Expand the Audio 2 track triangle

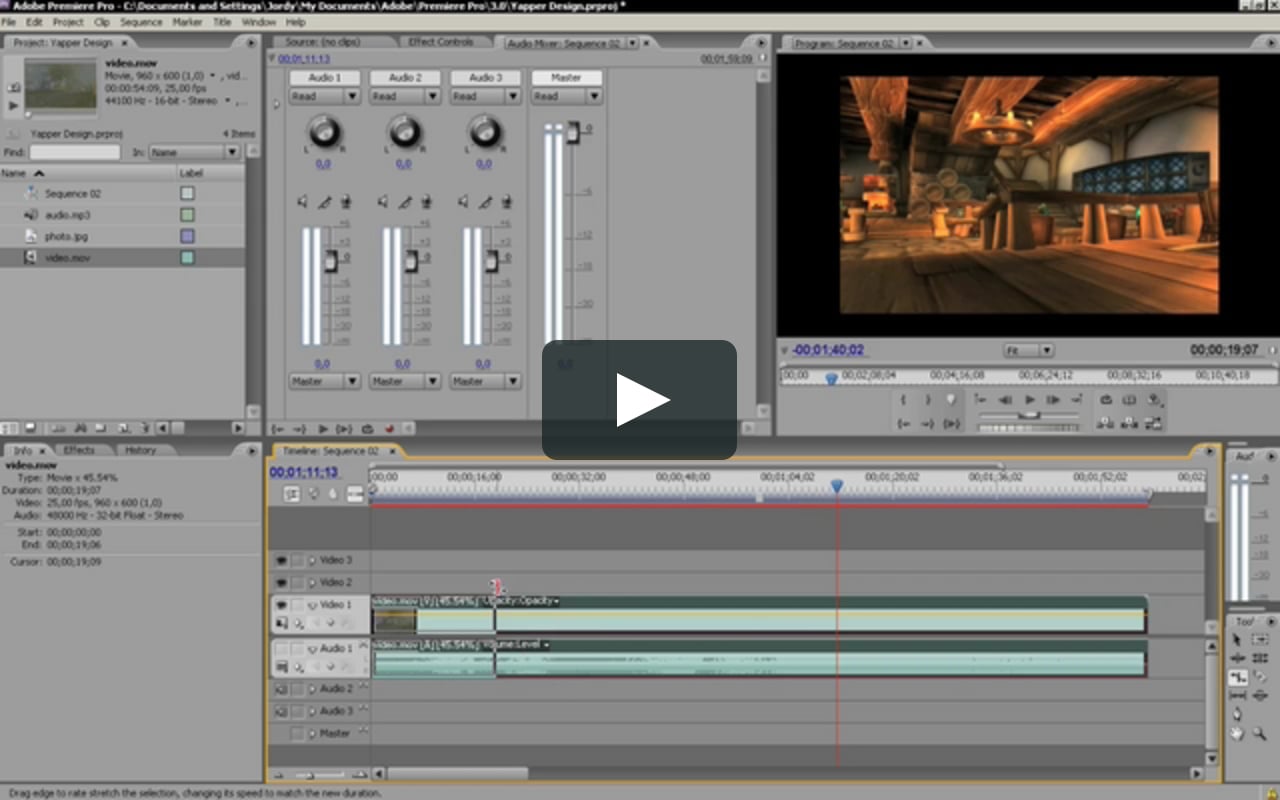click(x=311, y=689)
